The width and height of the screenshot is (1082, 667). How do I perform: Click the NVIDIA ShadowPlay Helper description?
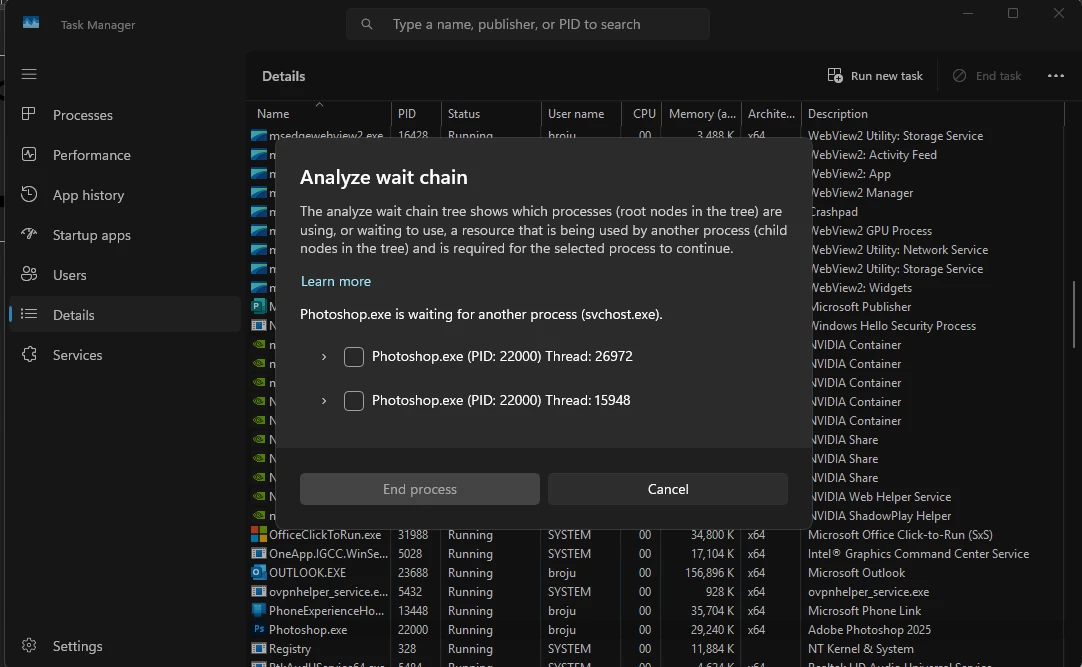point(881,515)
